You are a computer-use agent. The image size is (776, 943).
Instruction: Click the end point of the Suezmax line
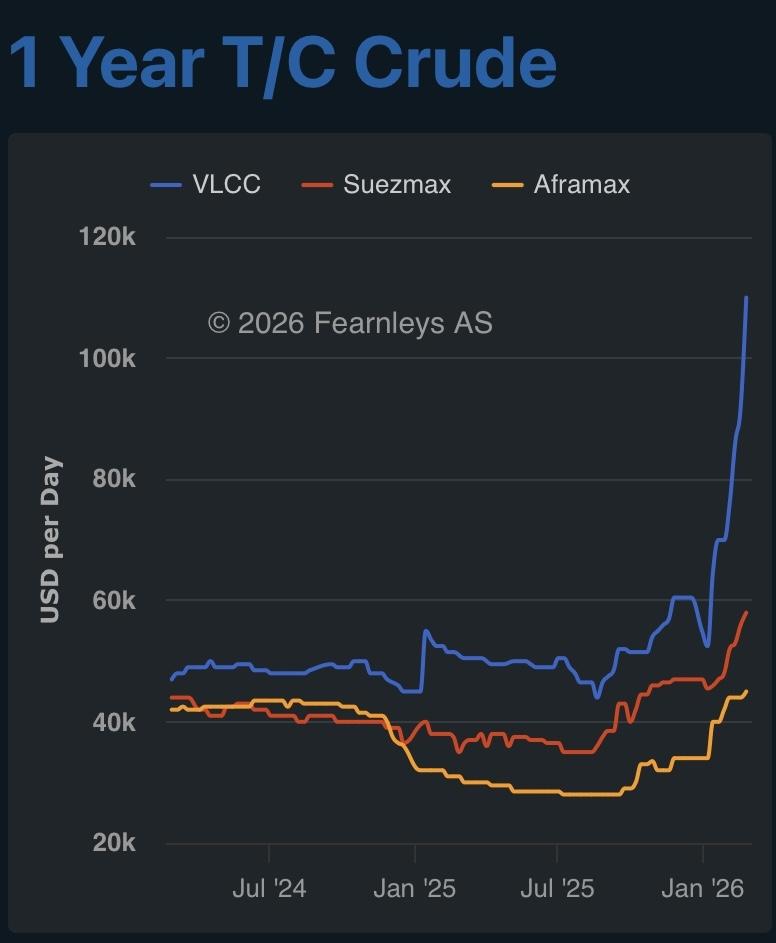[746, 612]
